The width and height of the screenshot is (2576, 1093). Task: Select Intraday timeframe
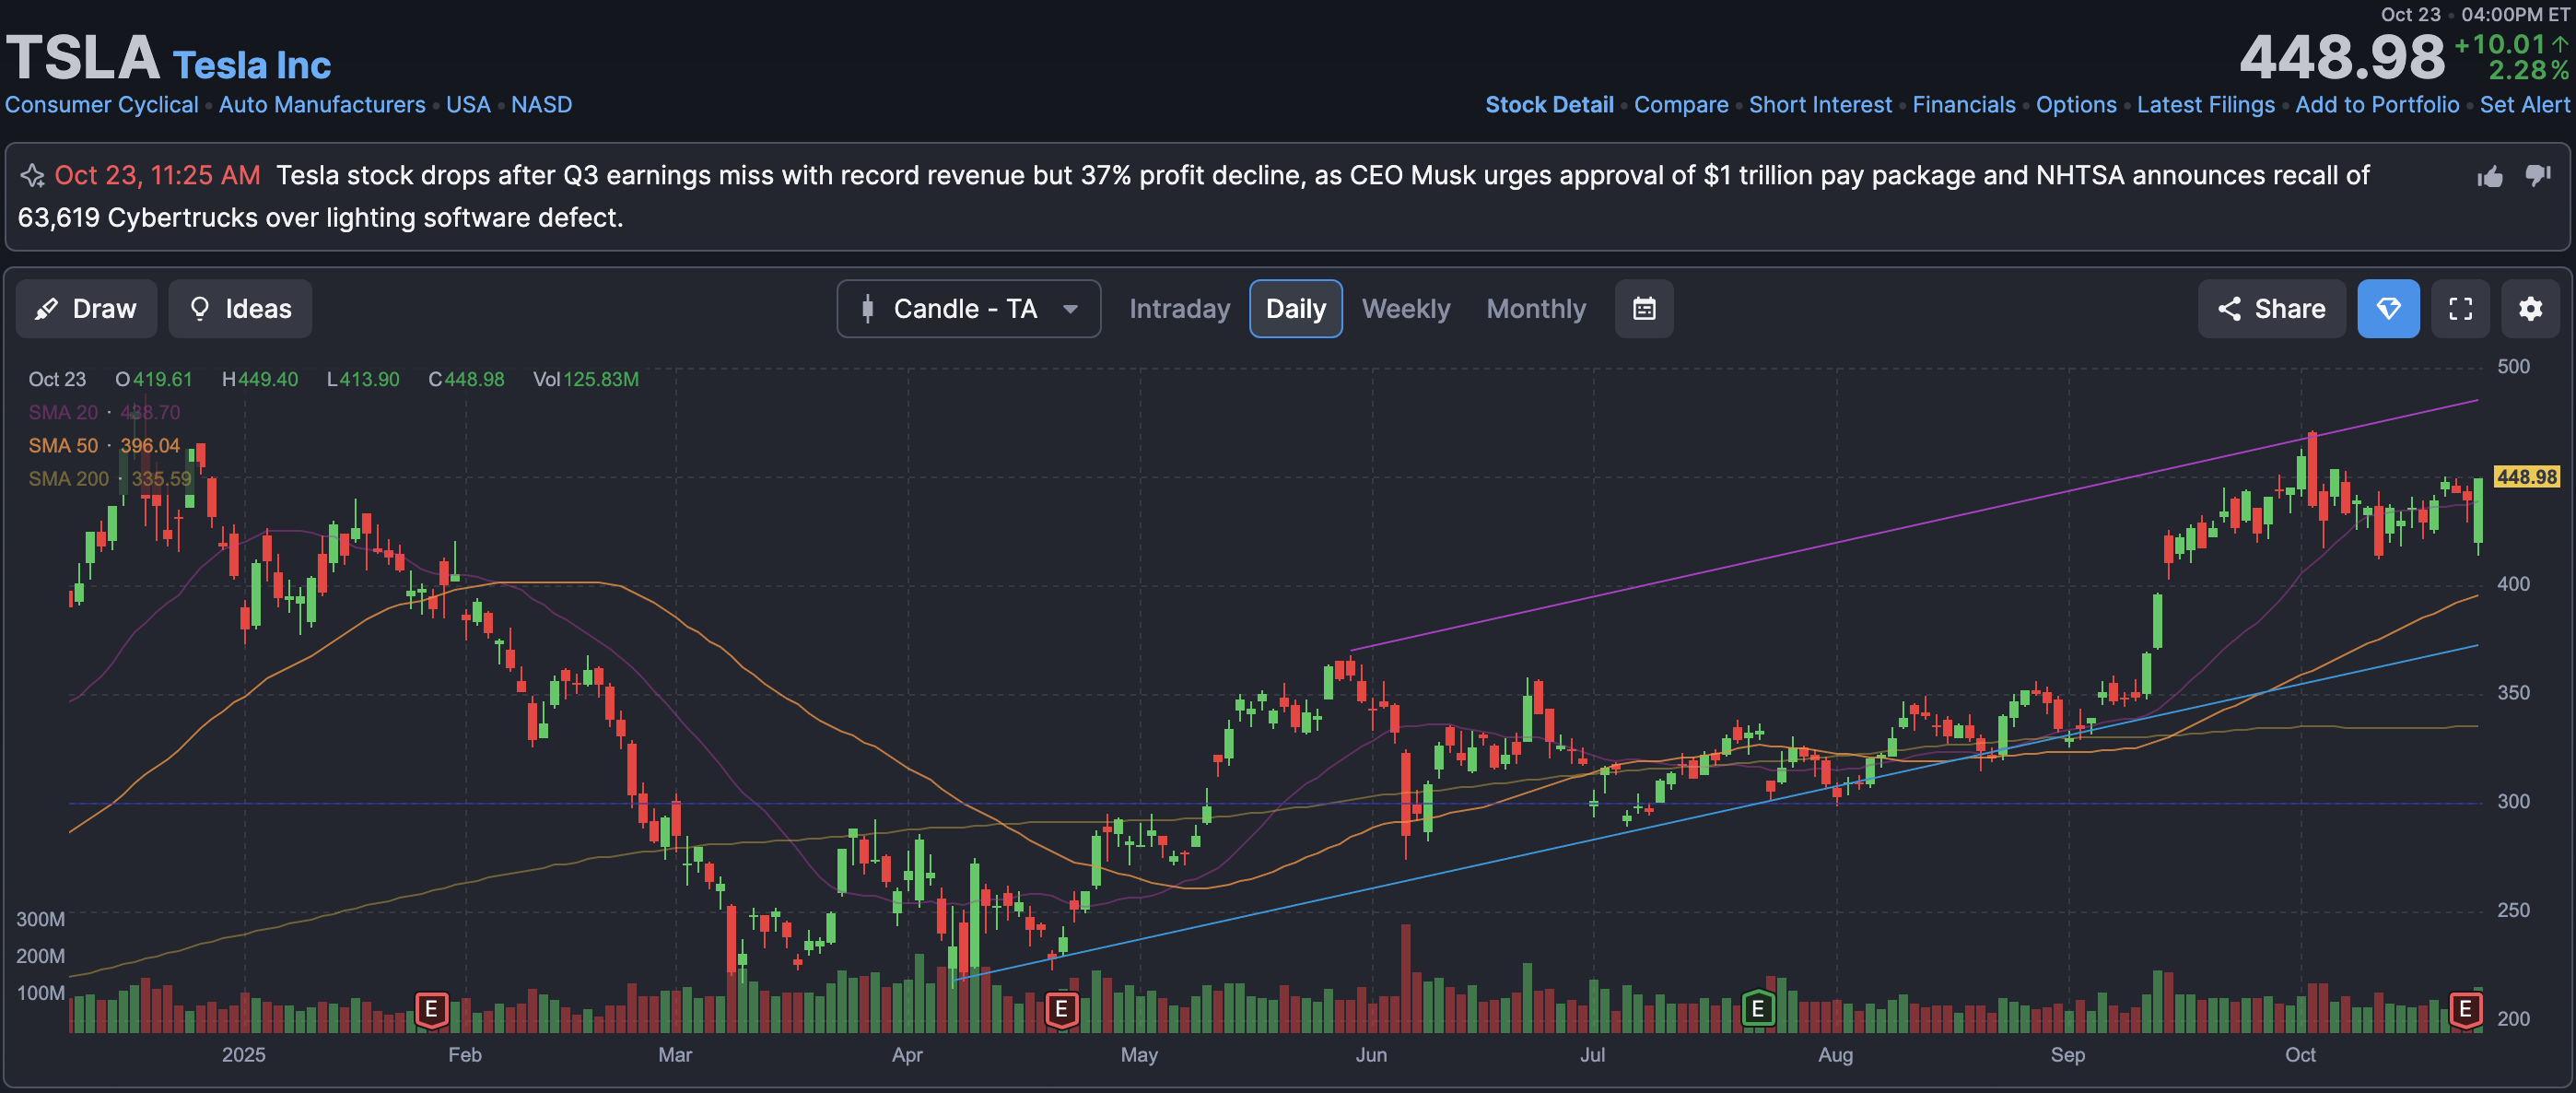coord(1179,309)
